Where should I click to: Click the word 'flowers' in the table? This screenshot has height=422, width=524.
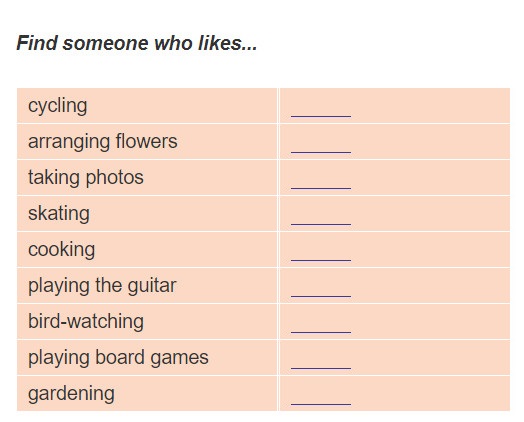tap(146, 141)
